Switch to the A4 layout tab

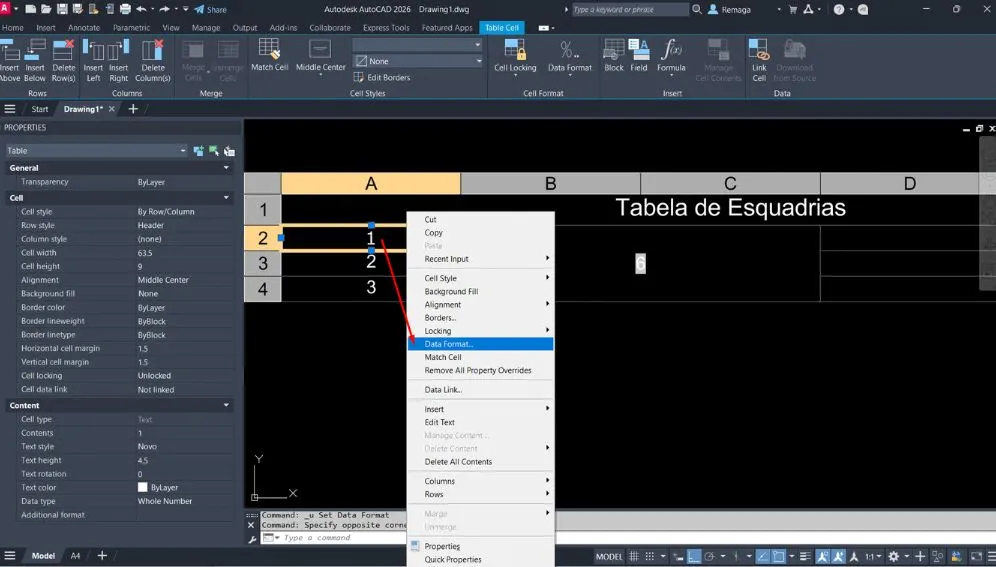point(75,556)
